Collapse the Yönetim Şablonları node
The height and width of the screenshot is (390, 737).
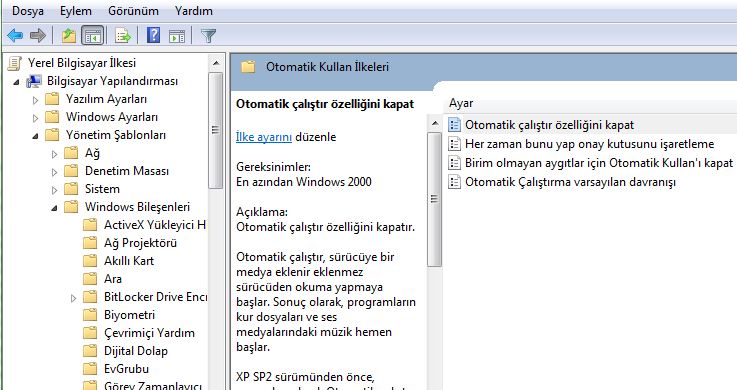[x=36, y=136]
